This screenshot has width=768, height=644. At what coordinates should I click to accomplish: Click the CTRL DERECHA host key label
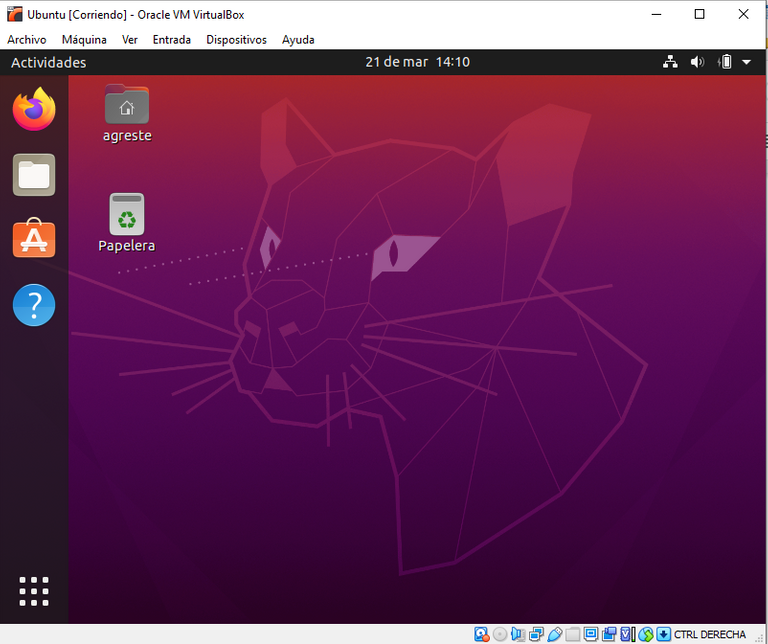click(x=710, y=635)
